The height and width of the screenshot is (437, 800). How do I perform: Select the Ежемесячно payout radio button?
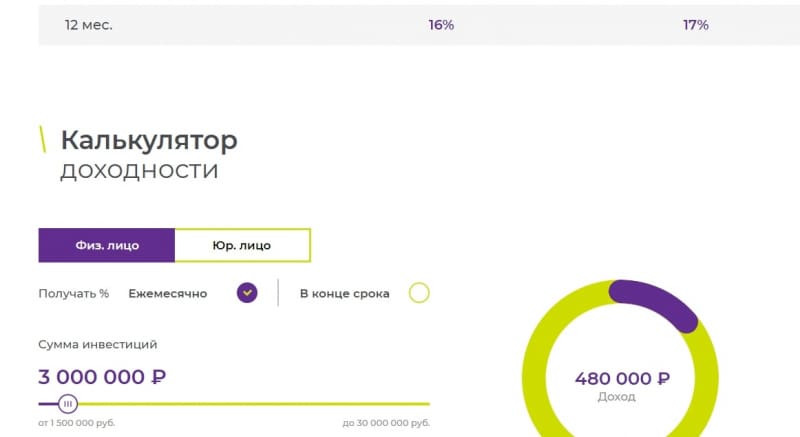coord(247,293)
